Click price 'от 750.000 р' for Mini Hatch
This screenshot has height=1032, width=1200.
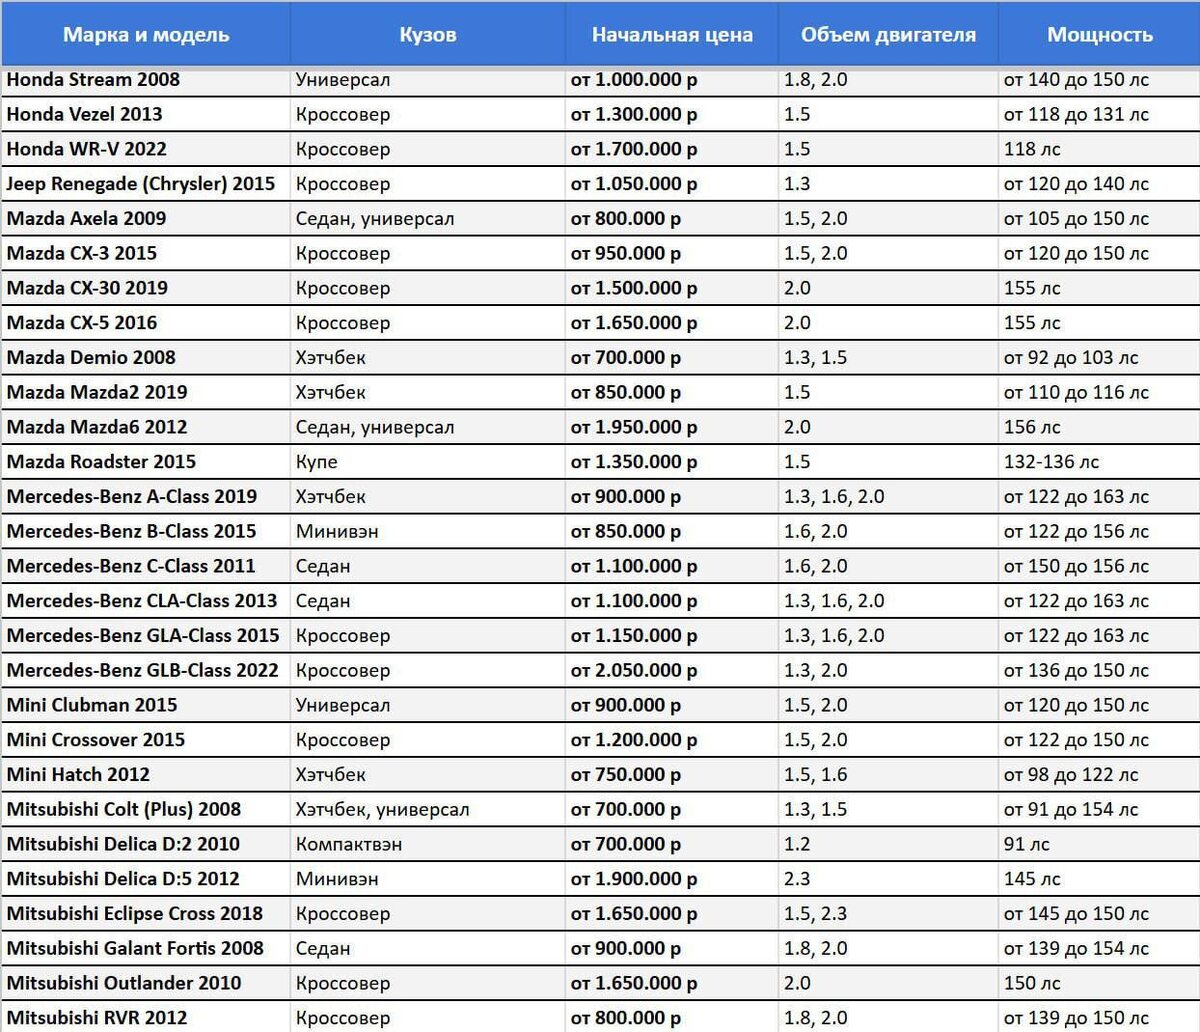tap(672, 774)
